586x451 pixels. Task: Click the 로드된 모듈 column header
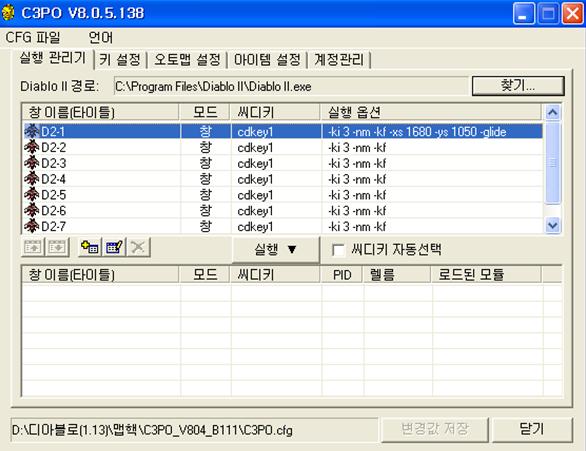point(486,275)
